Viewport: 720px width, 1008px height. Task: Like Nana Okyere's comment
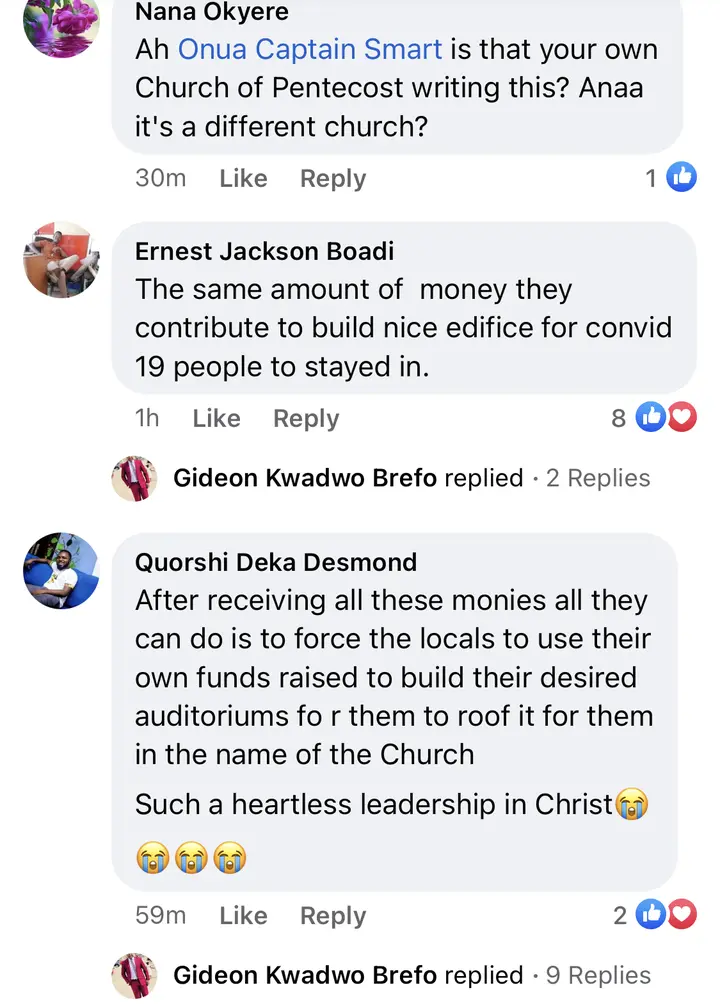point(243,178)
